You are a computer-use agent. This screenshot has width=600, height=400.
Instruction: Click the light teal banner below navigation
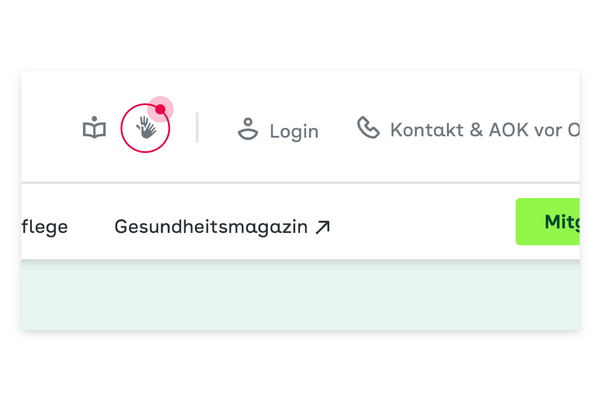pyautogui.click(x=300, y=295)
